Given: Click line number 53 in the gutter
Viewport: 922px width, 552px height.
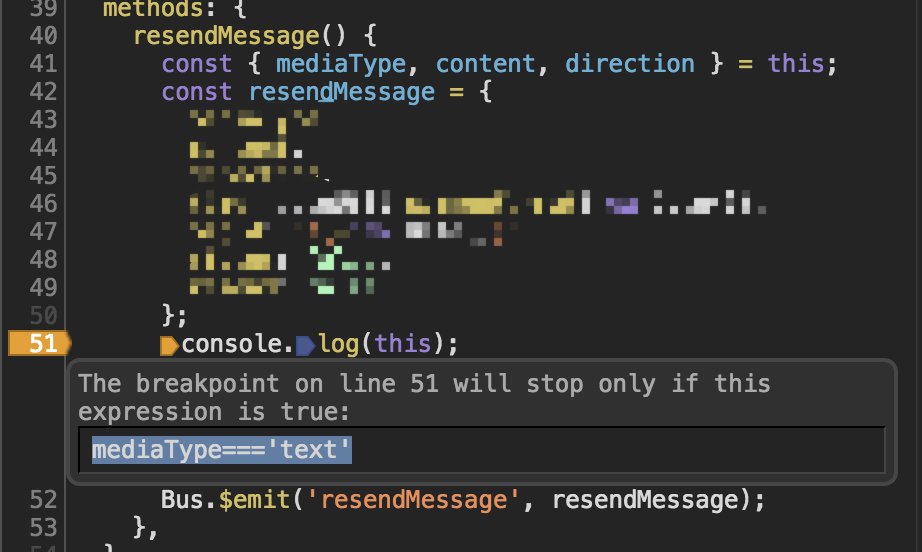Looking at the screenshot, I should (x=44, y=528).
